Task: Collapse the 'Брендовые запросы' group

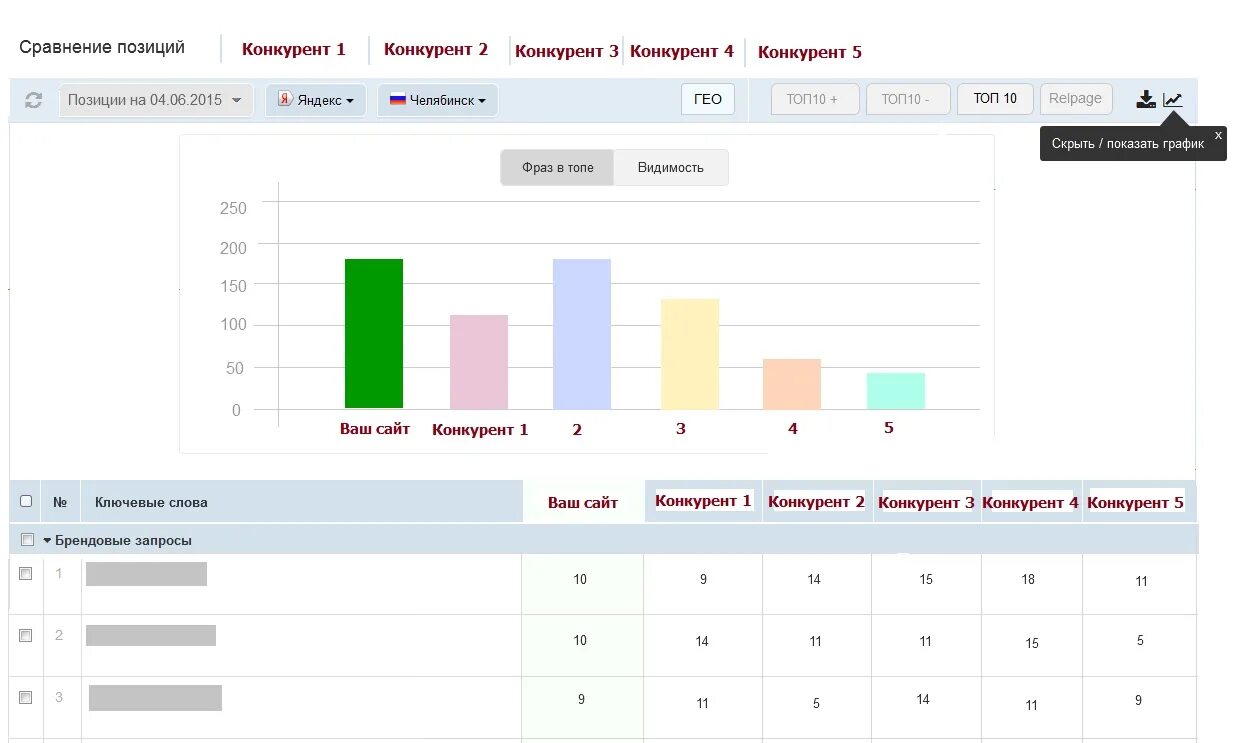Action: [47, 540]
